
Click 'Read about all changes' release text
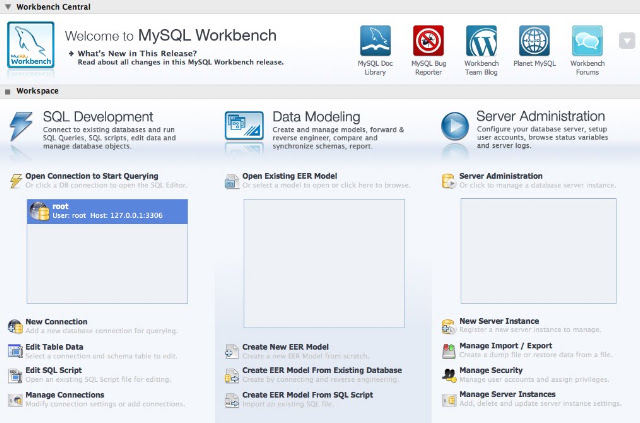180,62
